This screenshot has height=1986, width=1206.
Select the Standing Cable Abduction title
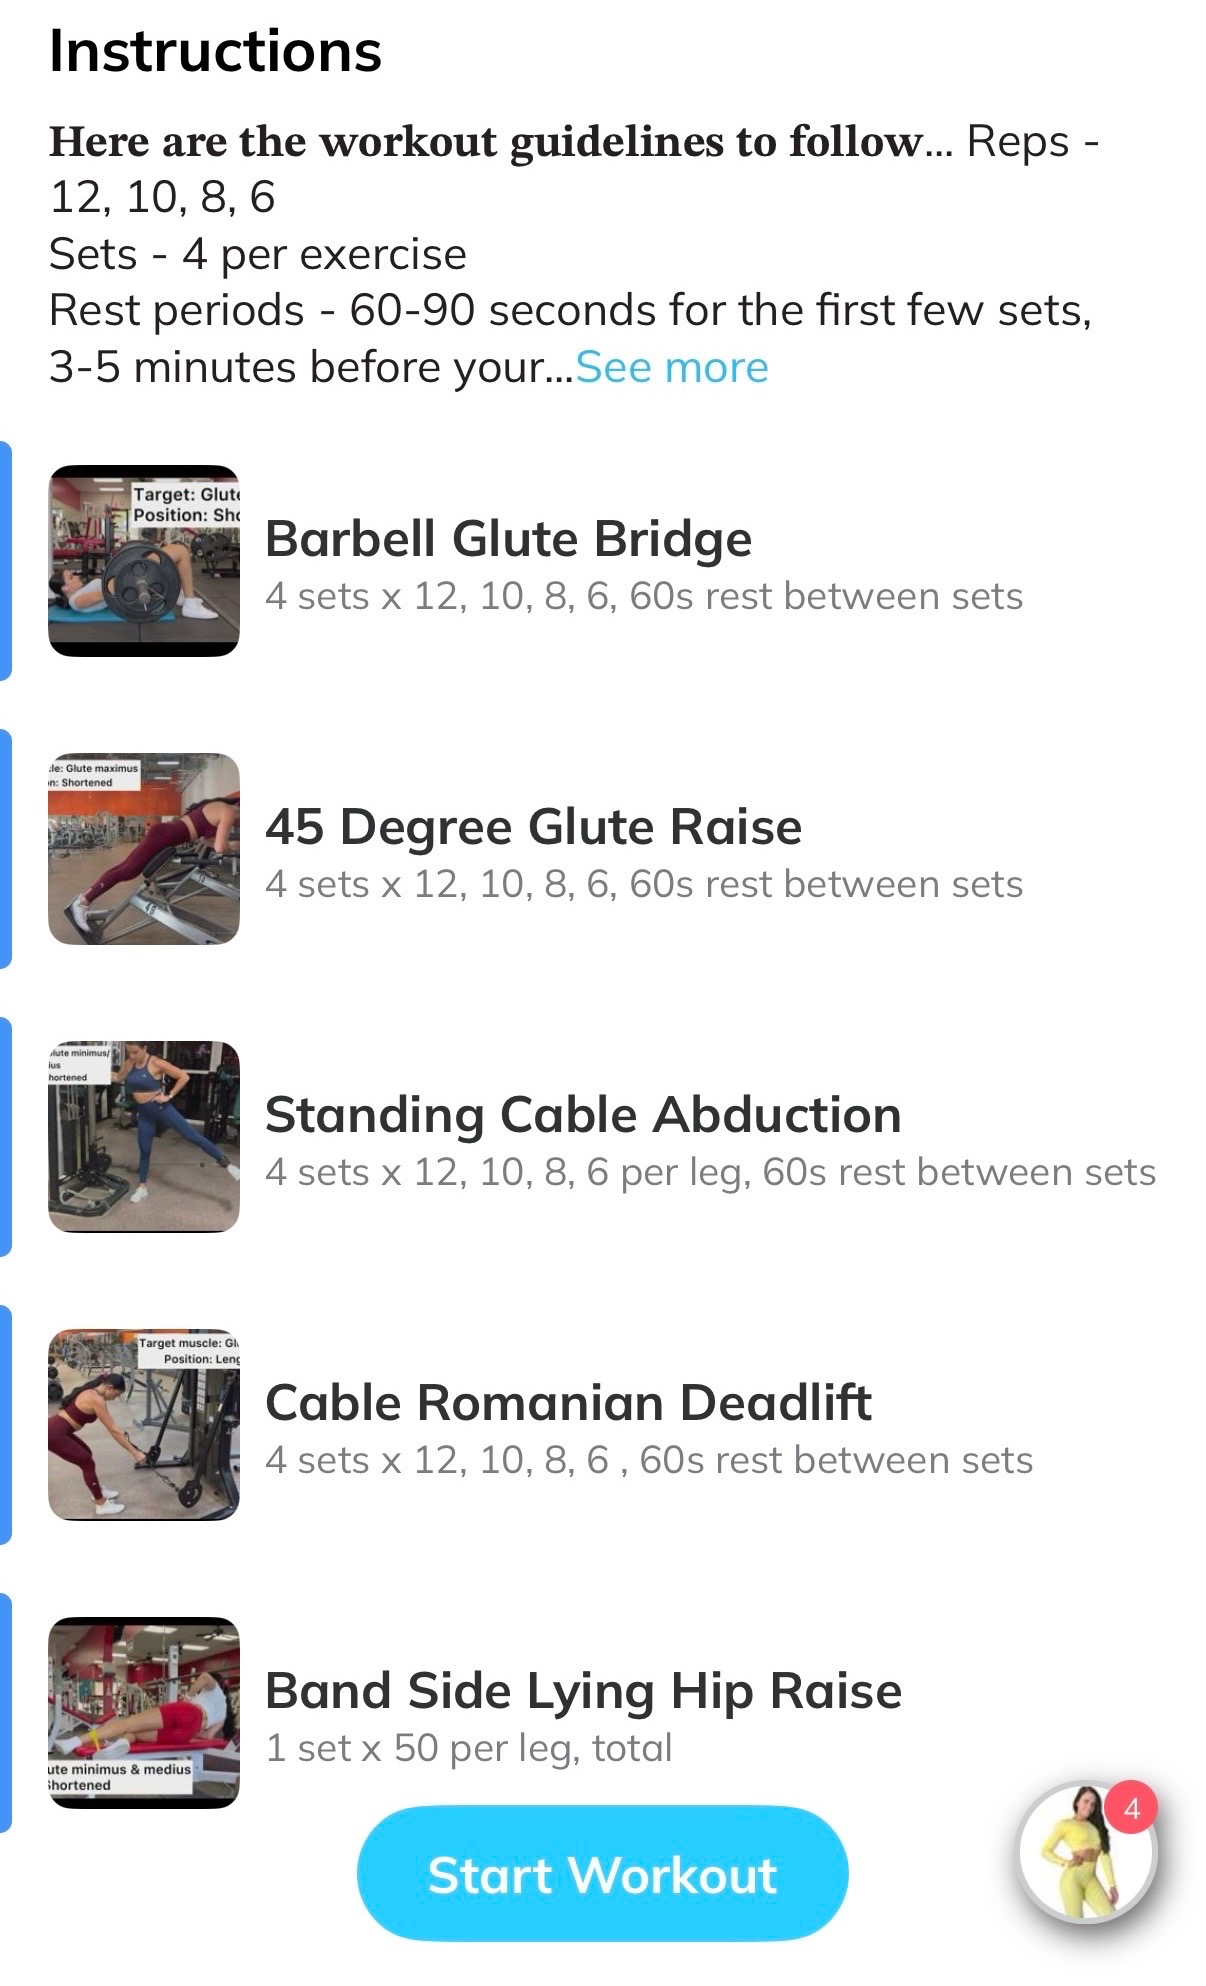583,1115
